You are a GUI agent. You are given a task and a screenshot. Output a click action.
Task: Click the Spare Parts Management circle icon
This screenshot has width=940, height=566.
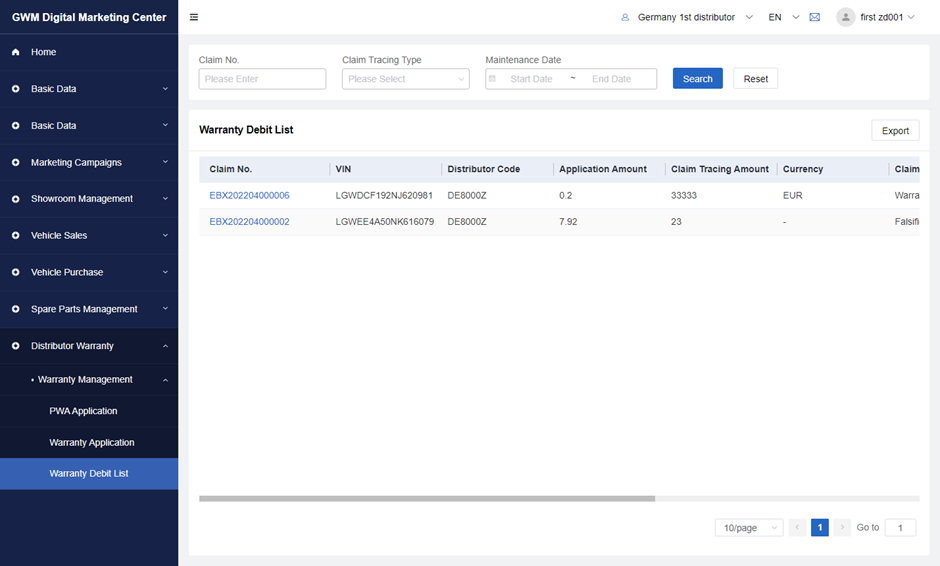click(16, 309)
